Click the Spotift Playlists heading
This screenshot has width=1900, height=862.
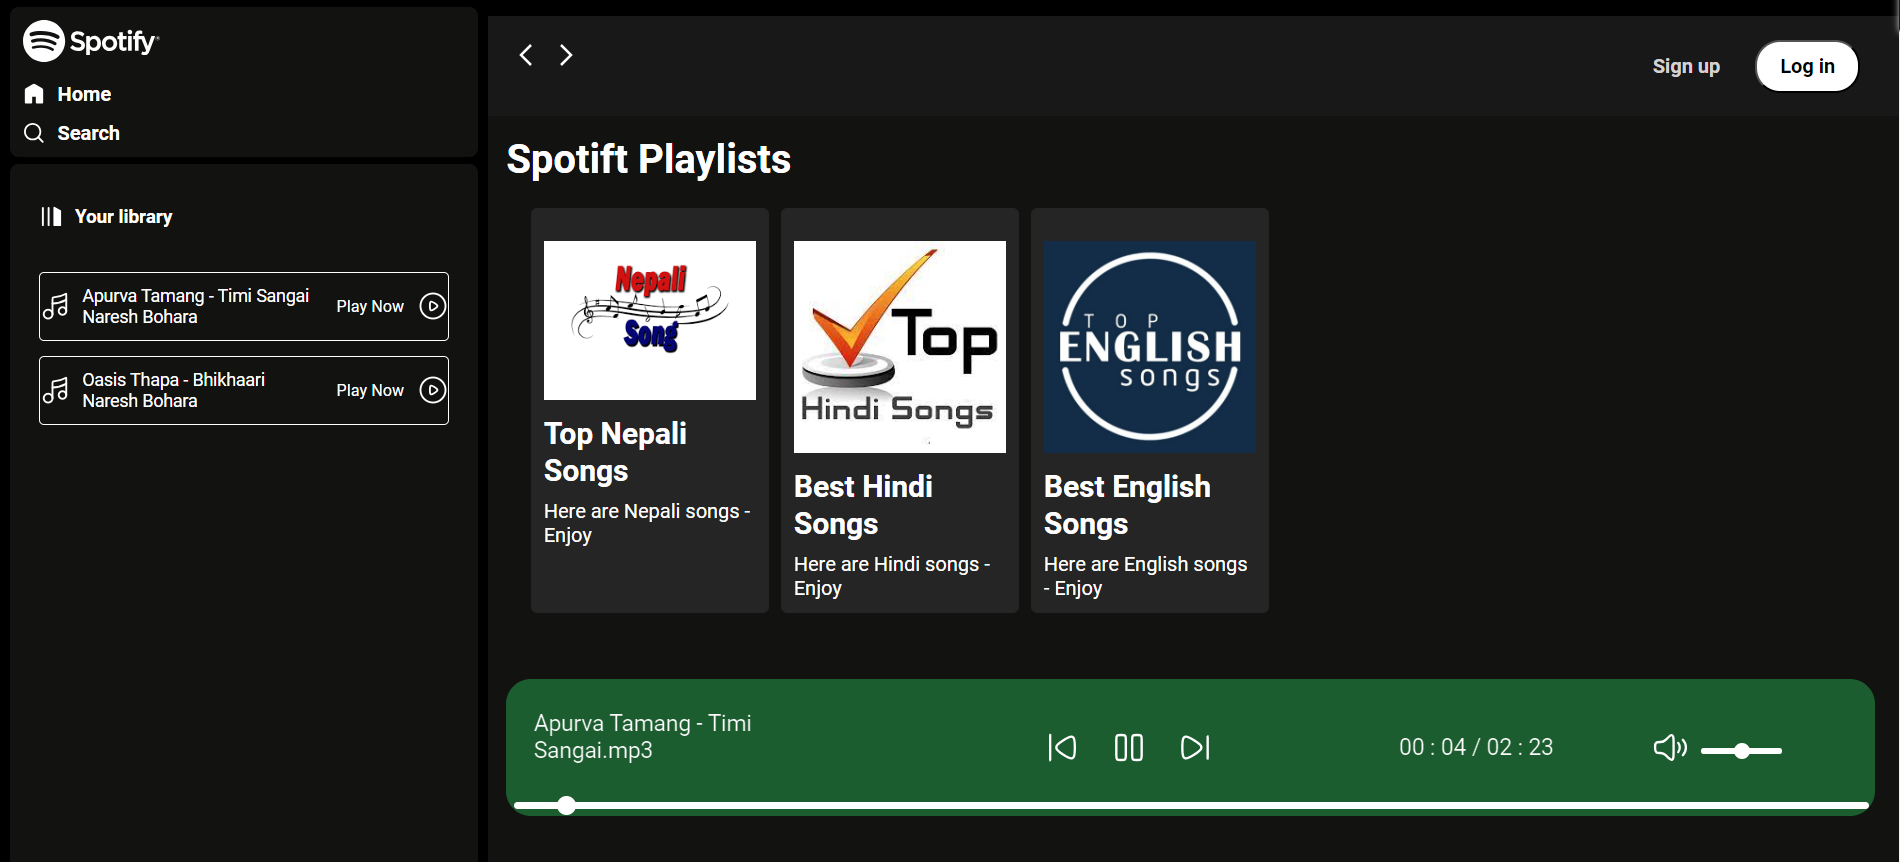pyautogui.click(x=649, y=159)
